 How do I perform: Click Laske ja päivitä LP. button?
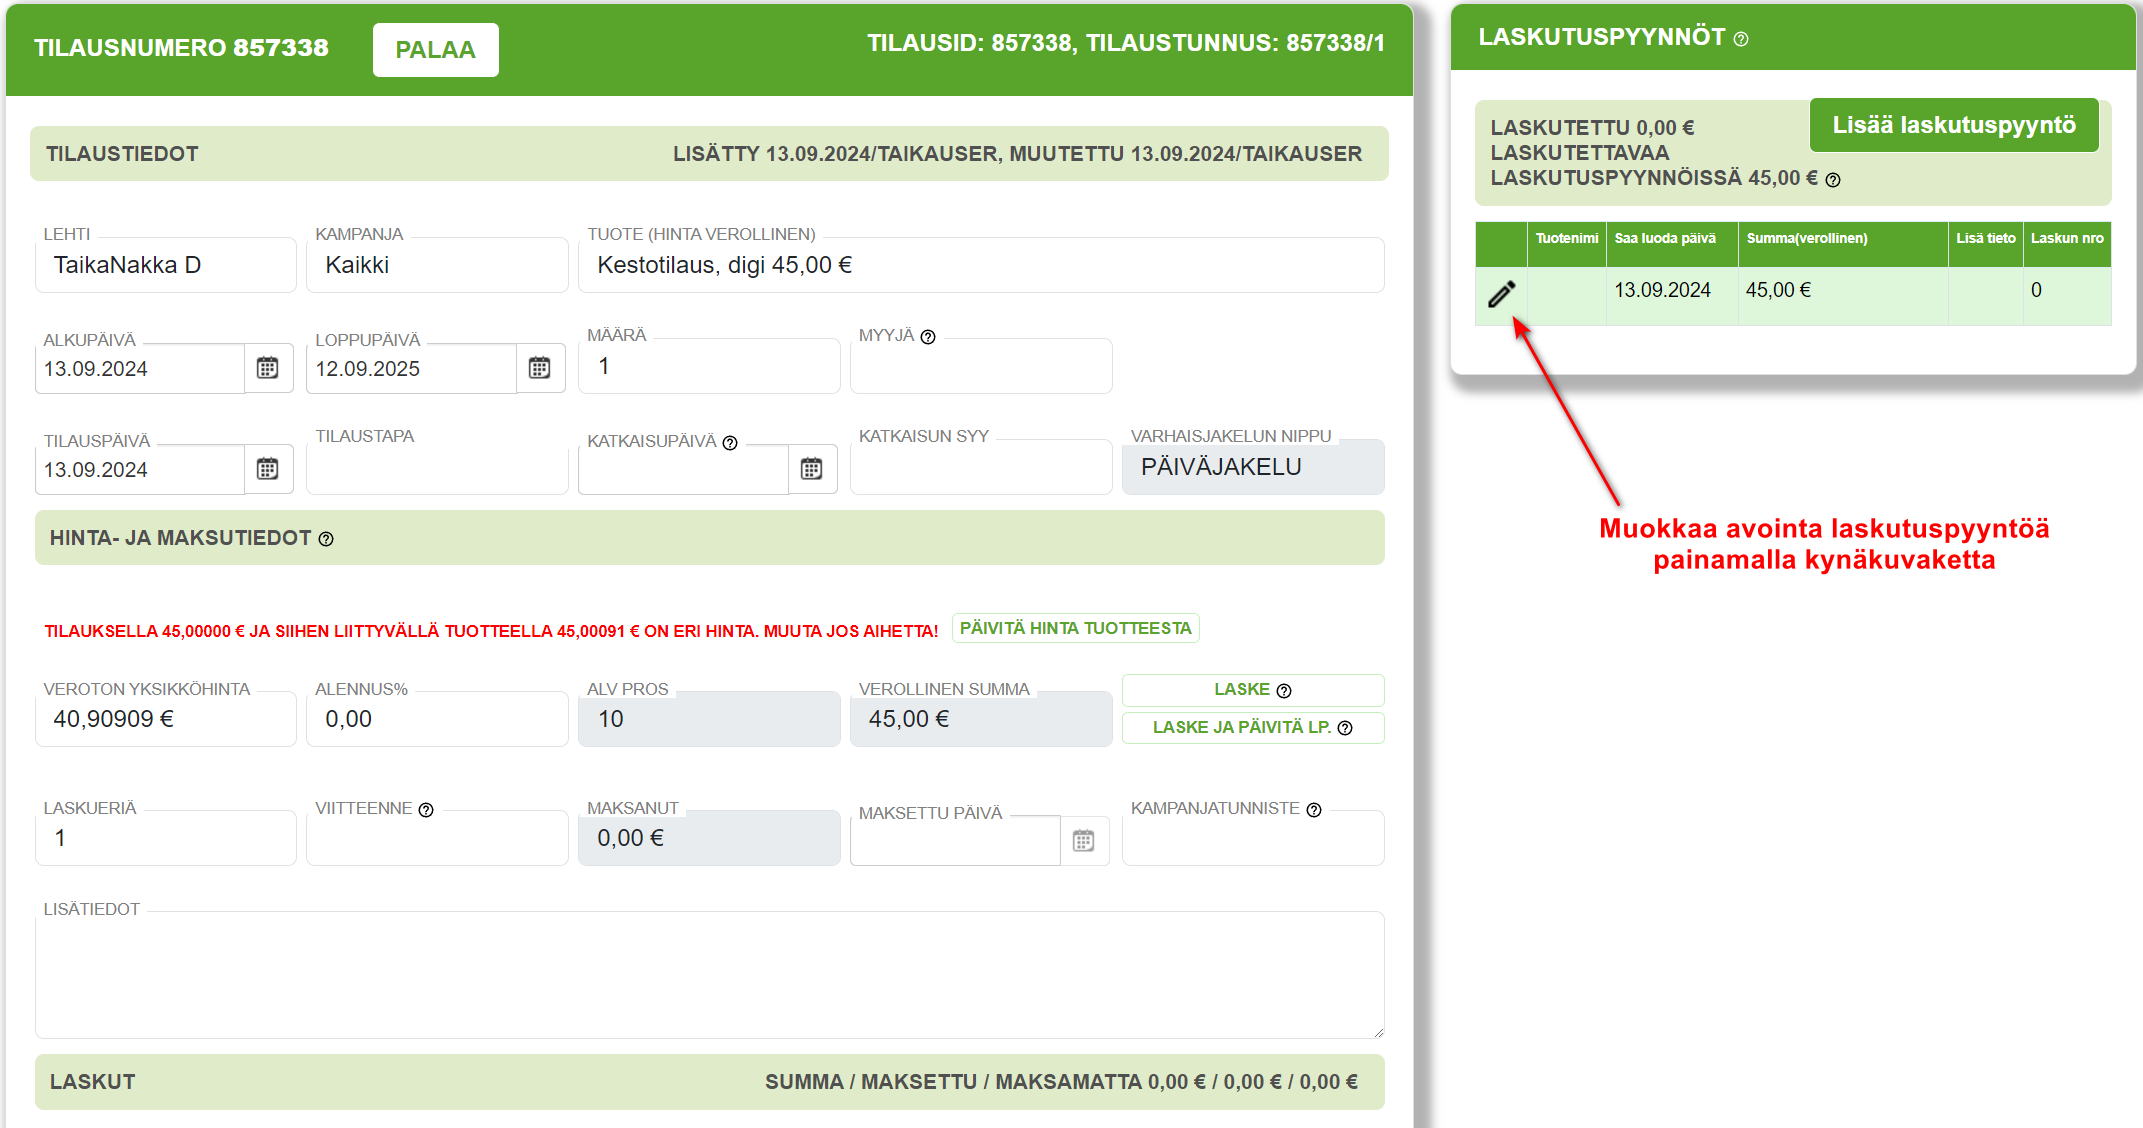1253,727
